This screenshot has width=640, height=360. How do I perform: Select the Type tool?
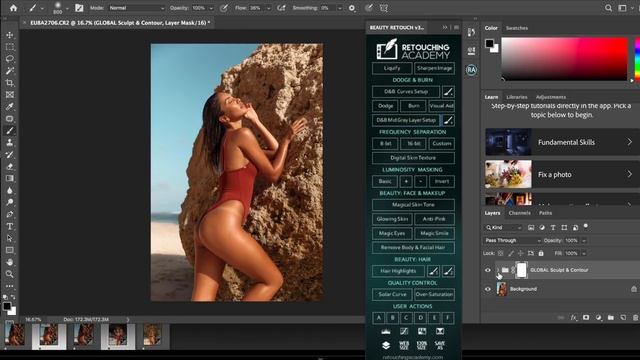[x=10, y=226]
